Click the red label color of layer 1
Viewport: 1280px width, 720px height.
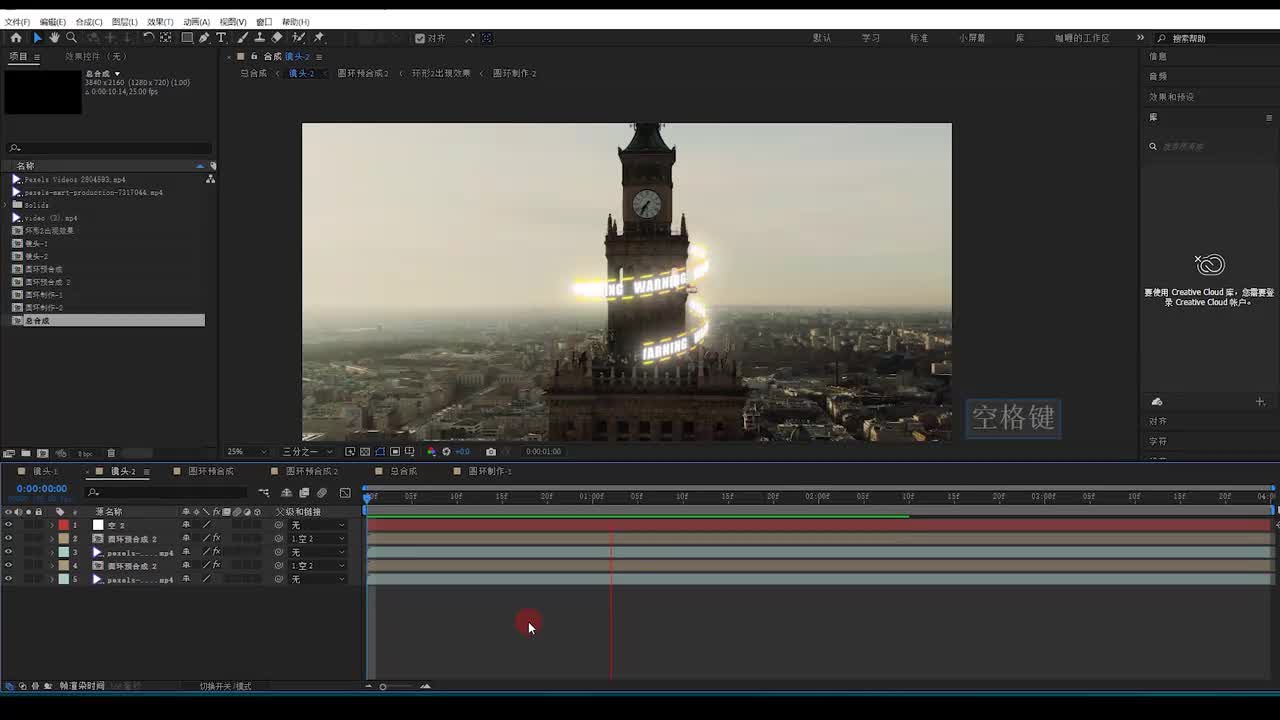tap(63, 525)
